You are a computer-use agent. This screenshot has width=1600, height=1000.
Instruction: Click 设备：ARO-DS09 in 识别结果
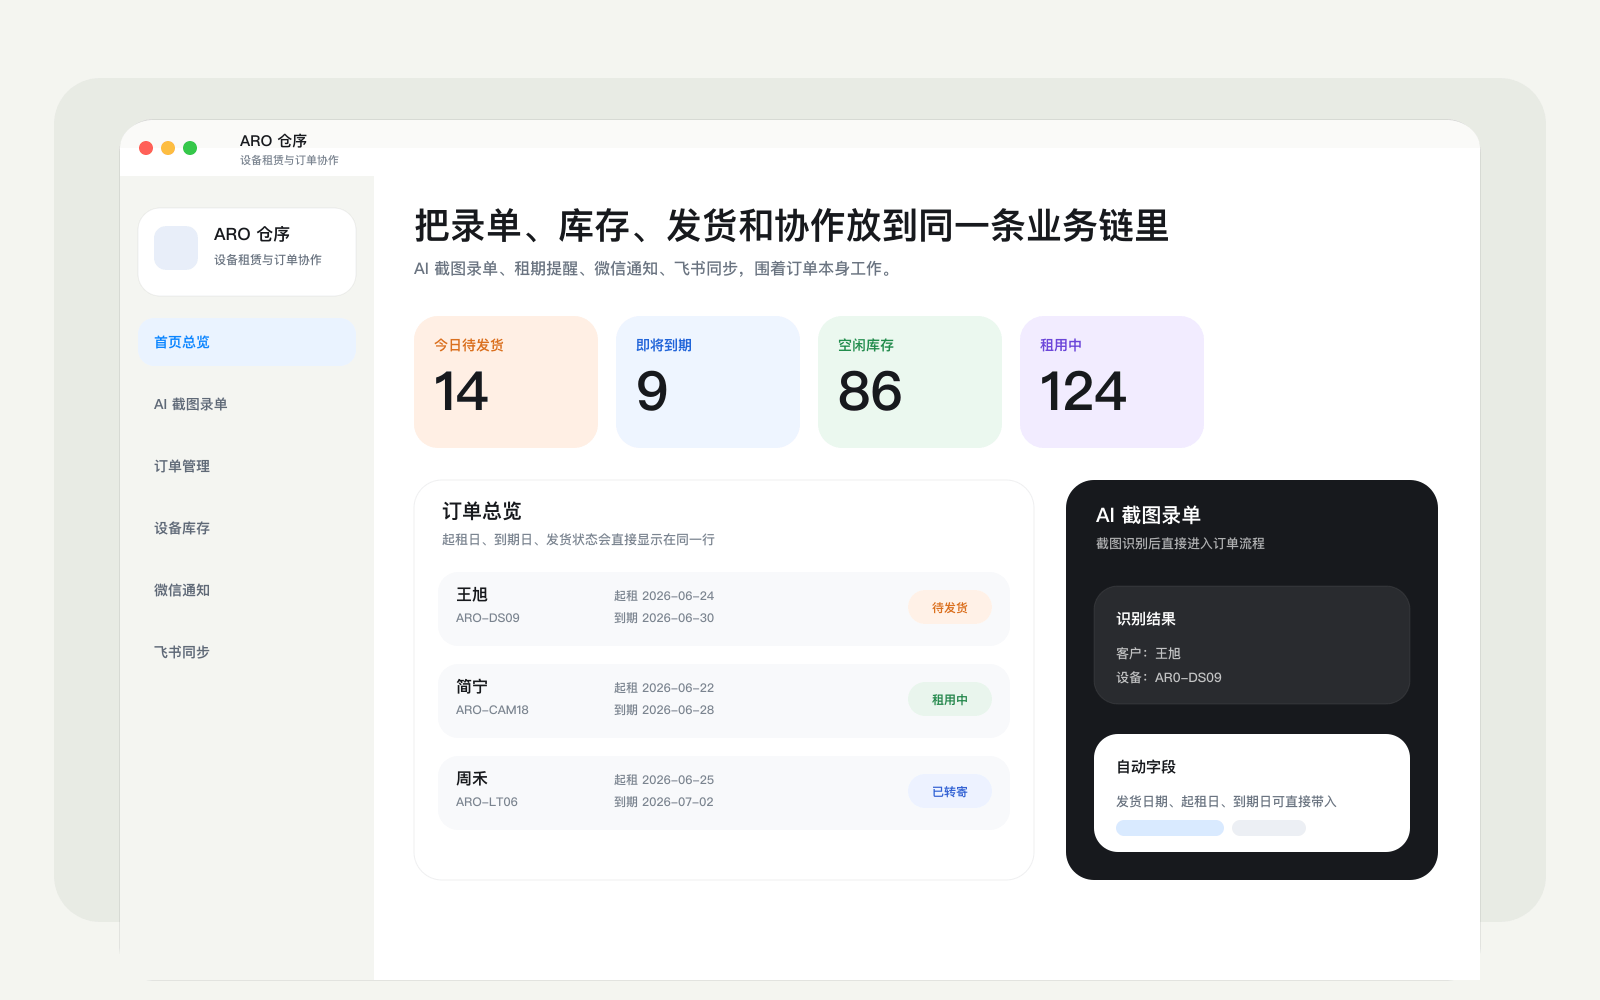click(x=1169, y=677)
